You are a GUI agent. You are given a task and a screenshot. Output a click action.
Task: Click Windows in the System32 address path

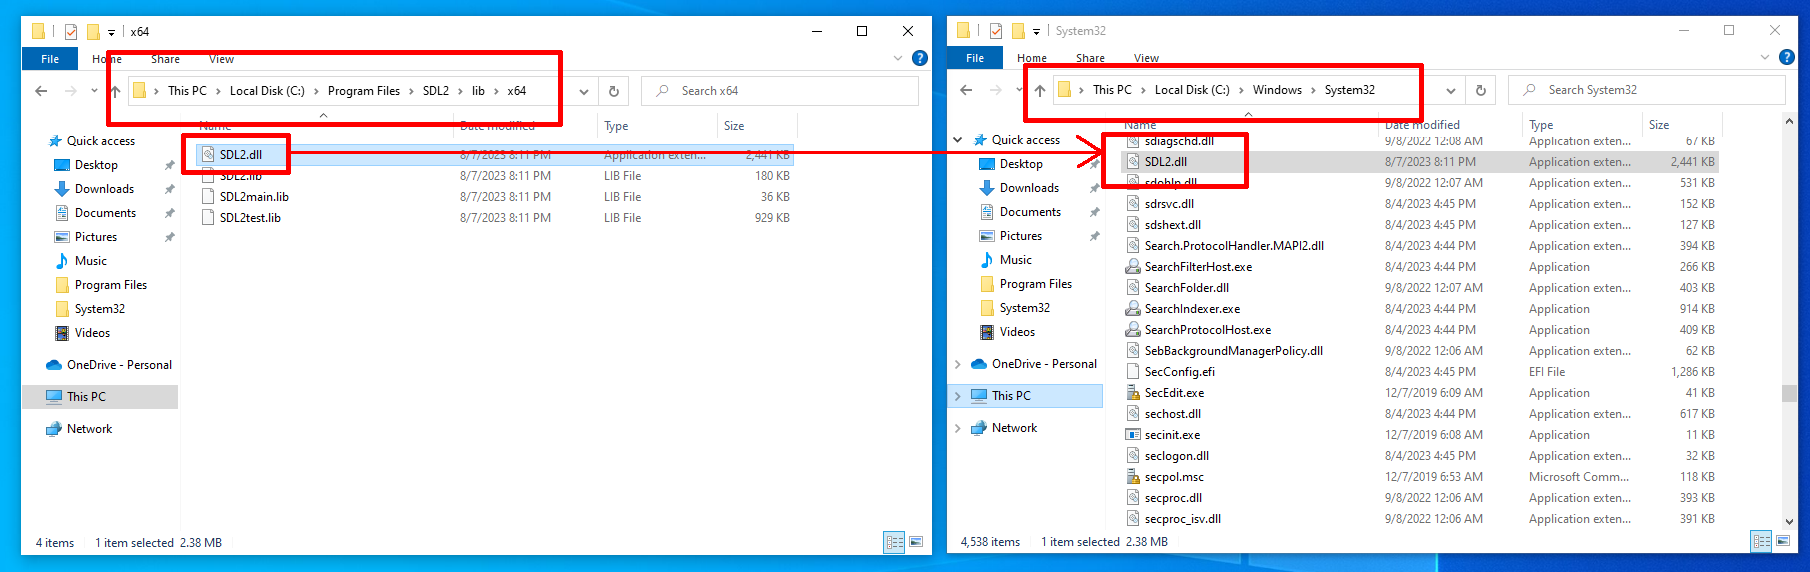[1277, 90]
